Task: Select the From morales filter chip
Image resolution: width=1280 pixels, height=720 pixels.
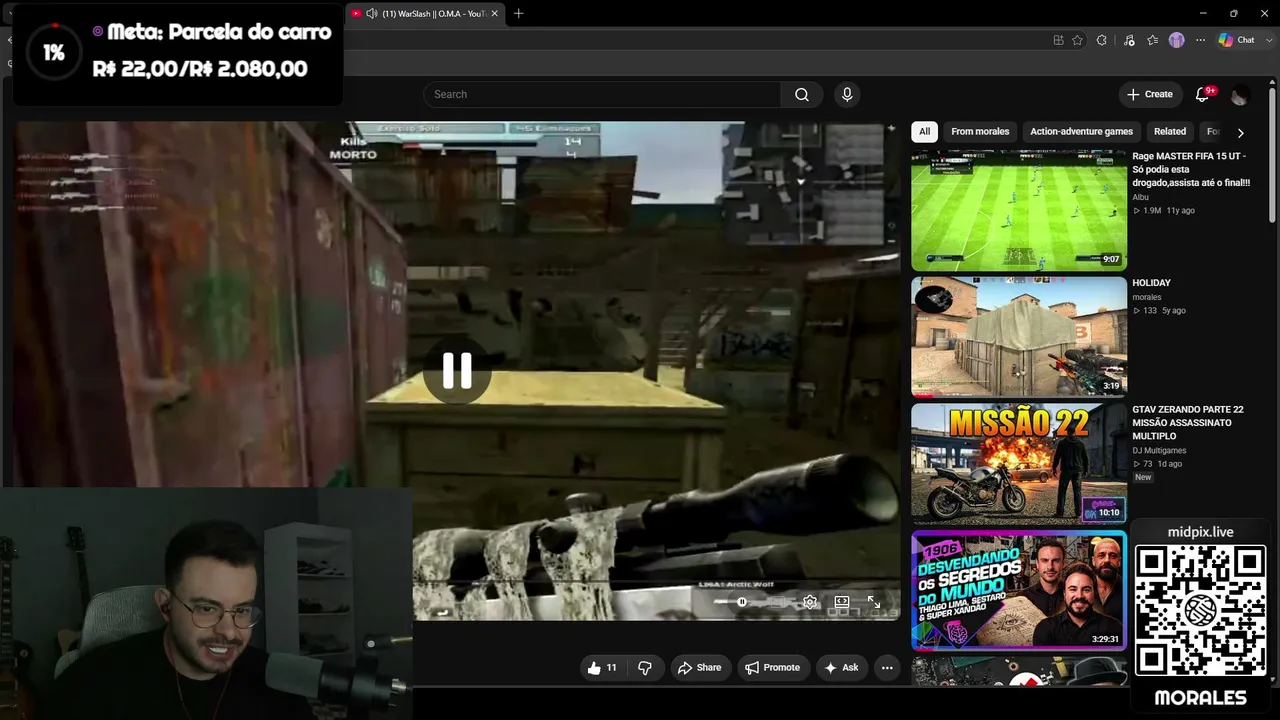Action: click(980, 132)
